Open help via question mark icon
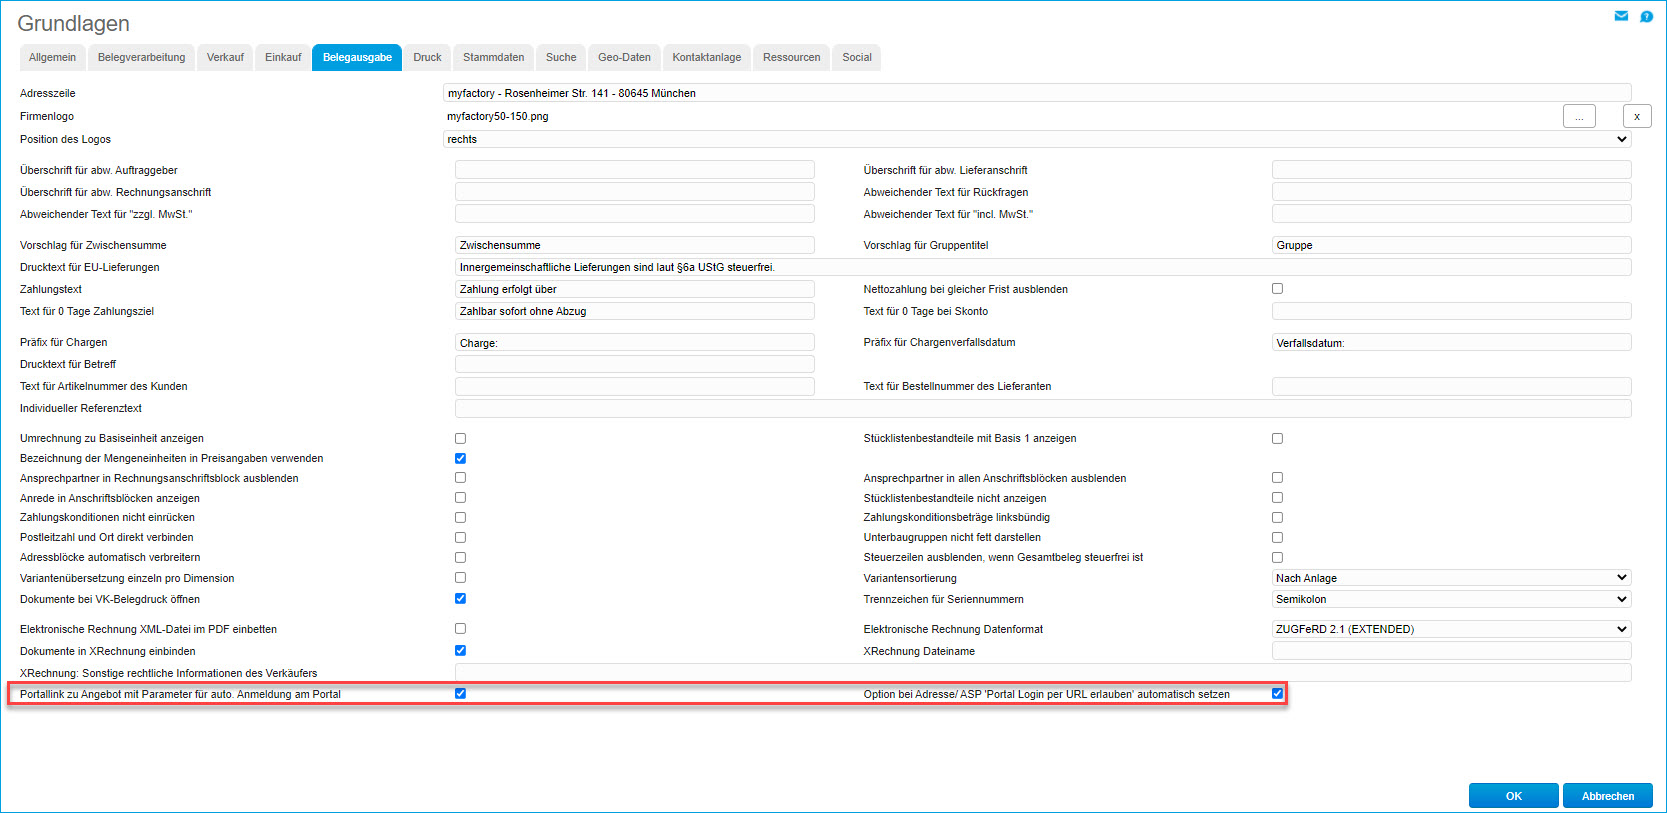The height and width of the screenshot is (813, 1667). tap(1646, 16)
